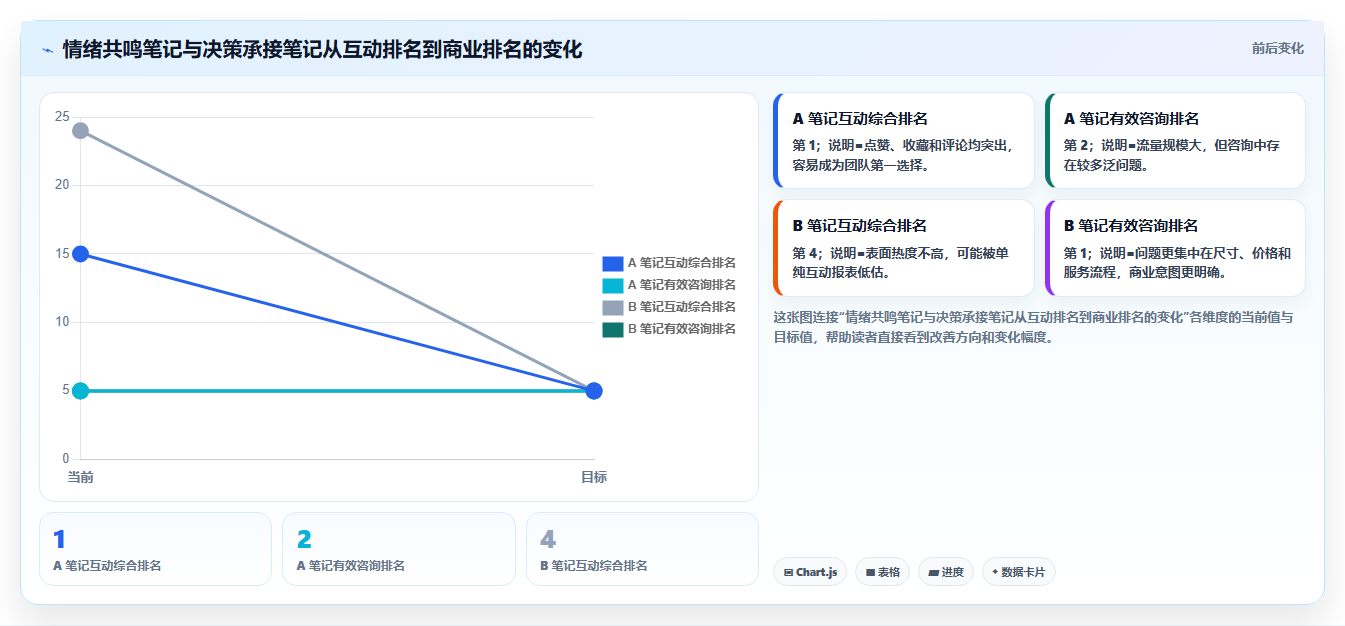Open the A 笔记互动综合排名 info card
Screen dimensions: 1345x626
[903, 141]
